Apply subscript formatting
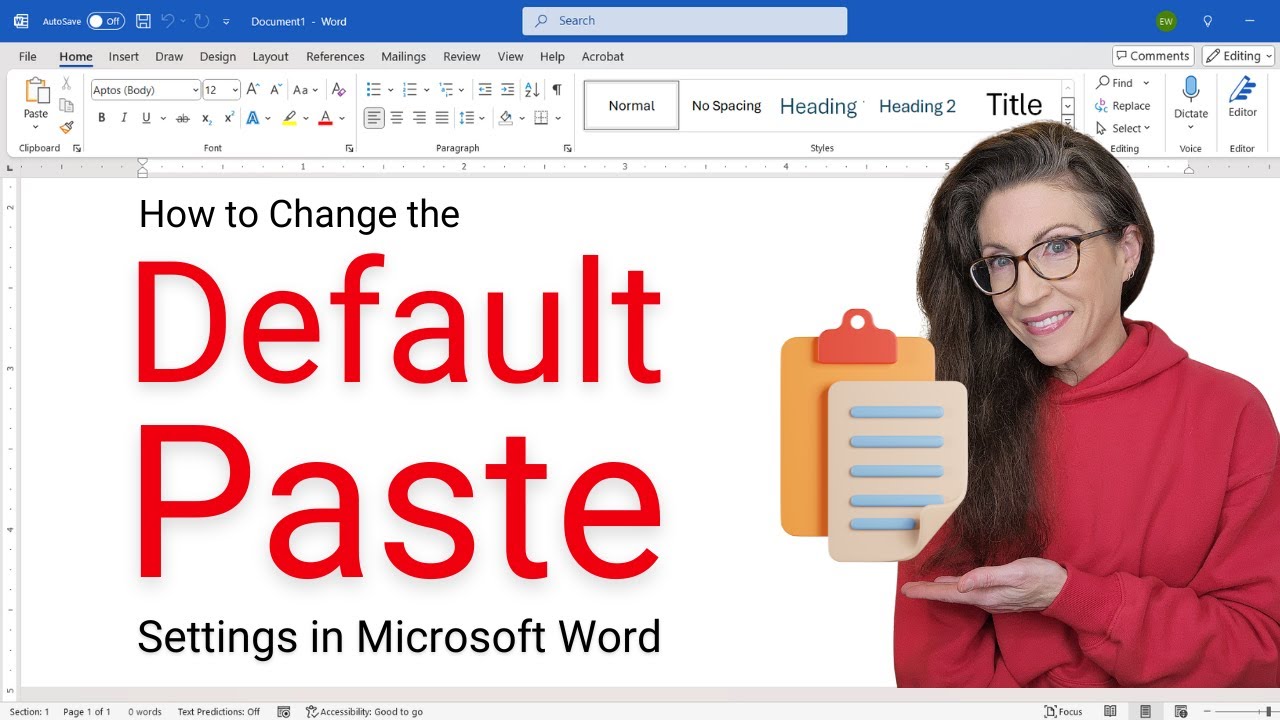The image size is (1280, 720). pyautogui.click(x=207, y=118)
